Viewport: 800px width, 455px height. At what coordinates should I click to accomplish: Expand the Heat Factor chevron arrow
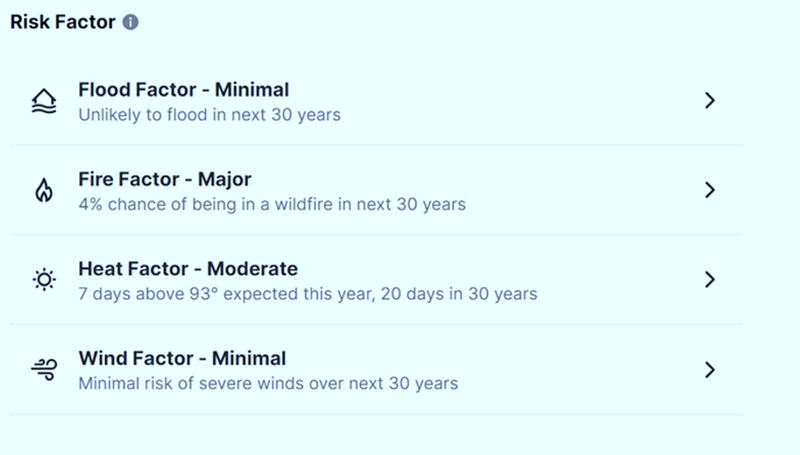[x=710, y=280]
